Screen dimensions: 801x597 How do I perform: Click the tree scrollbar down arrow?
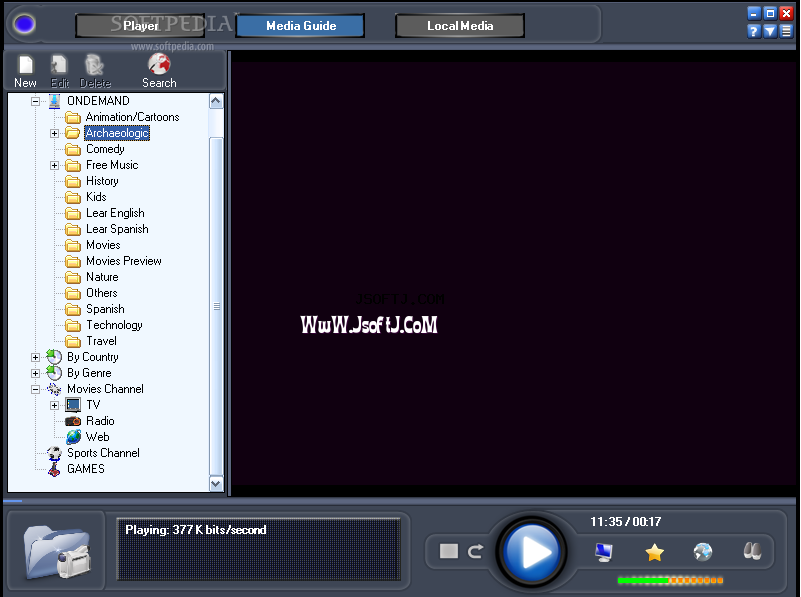pyautogui.click(x=216, y=484)
